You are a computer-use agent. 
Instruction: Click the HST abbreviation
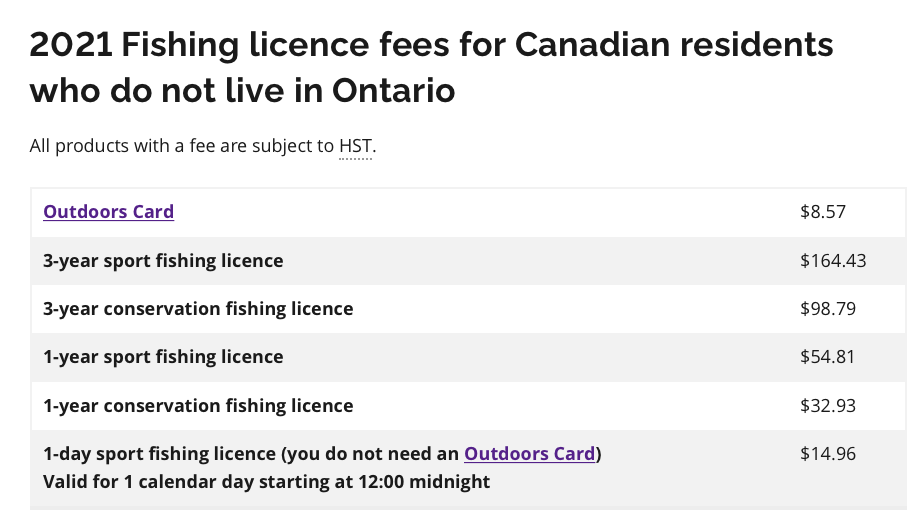pos(355,146)
